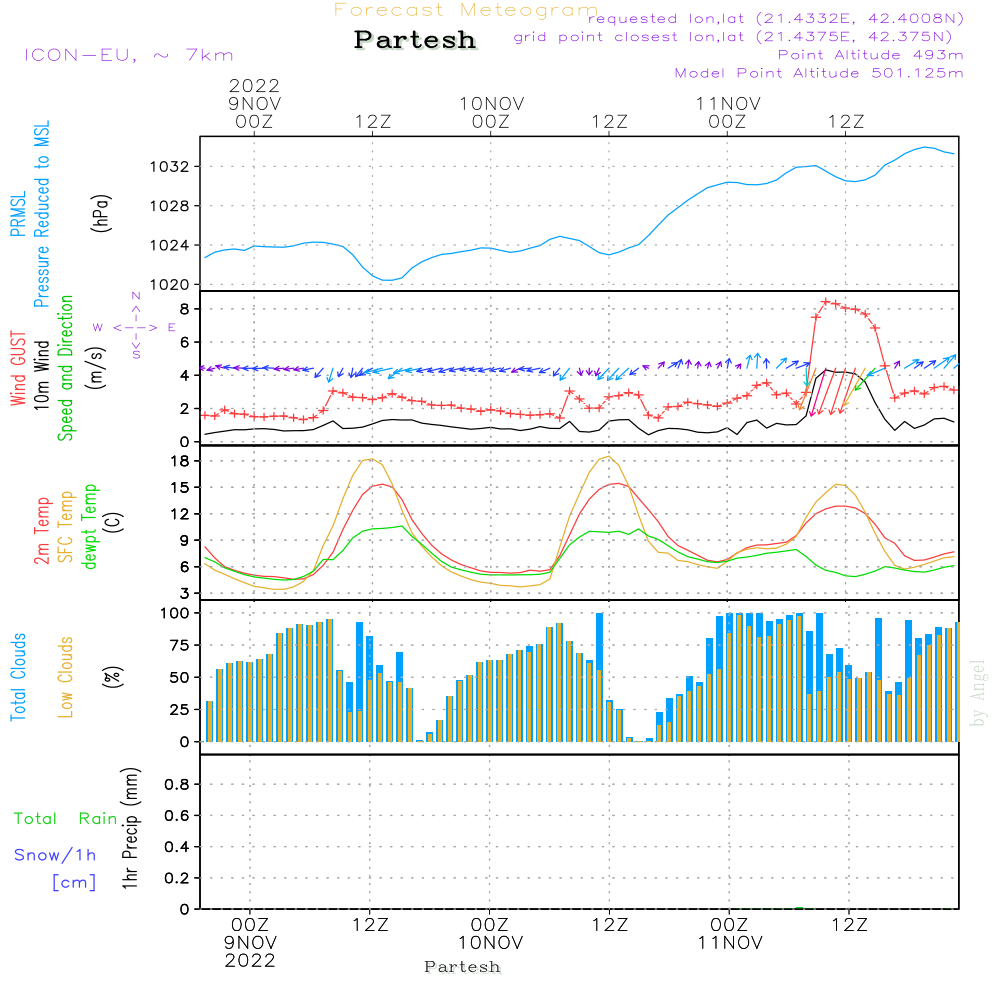
Task: Click the 'SFC Temp' orange legend label
Action: (x=66, y=527)
